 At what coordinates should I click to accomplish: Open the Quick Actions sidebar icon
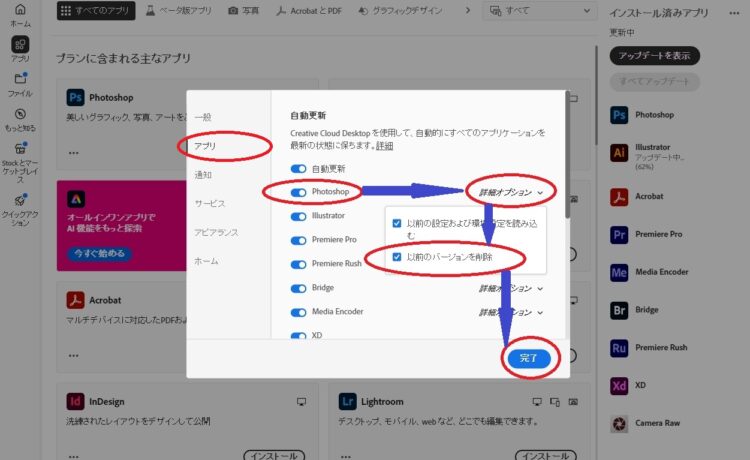20,200
